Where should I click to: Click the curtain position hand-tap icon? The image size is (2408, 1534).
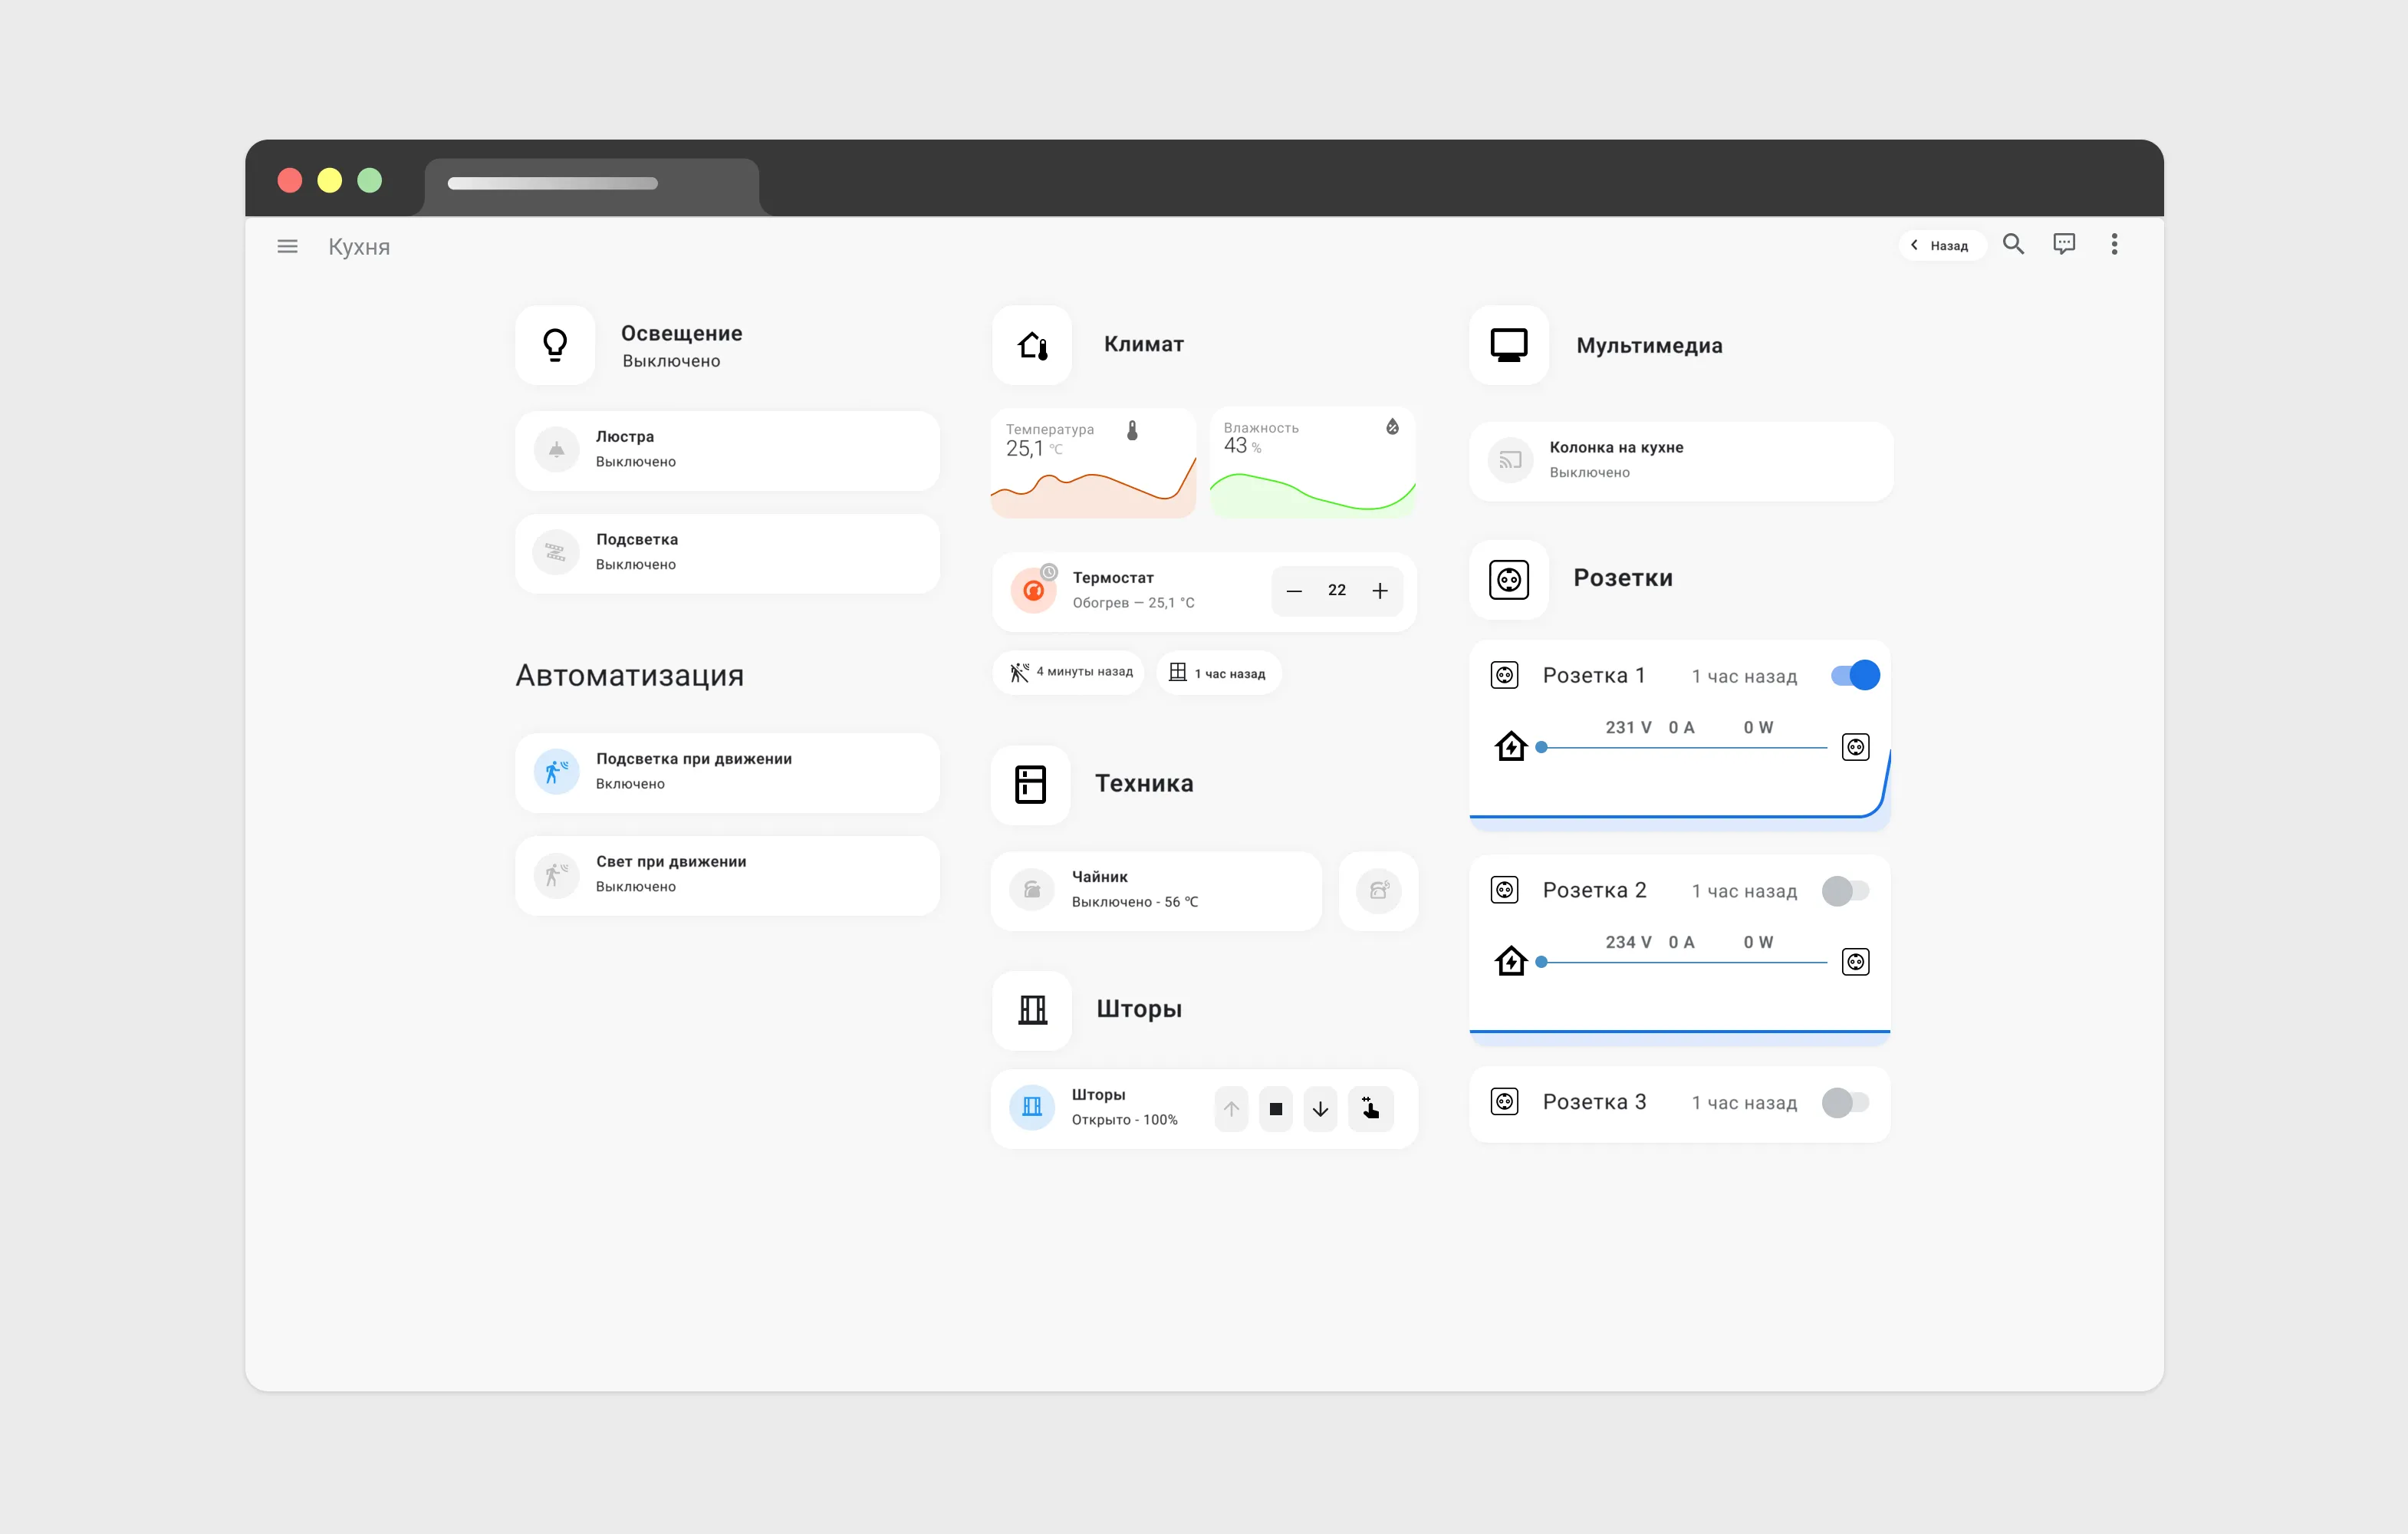(x=1371, y=1109)
